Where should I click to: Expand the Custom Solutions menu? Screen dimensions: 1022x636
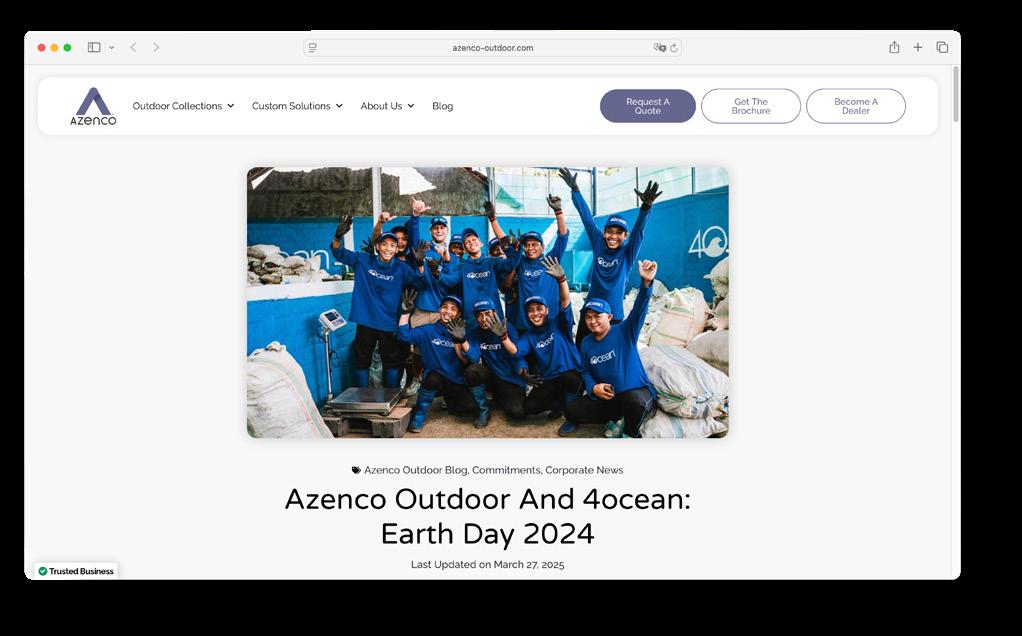pos(297,106)
